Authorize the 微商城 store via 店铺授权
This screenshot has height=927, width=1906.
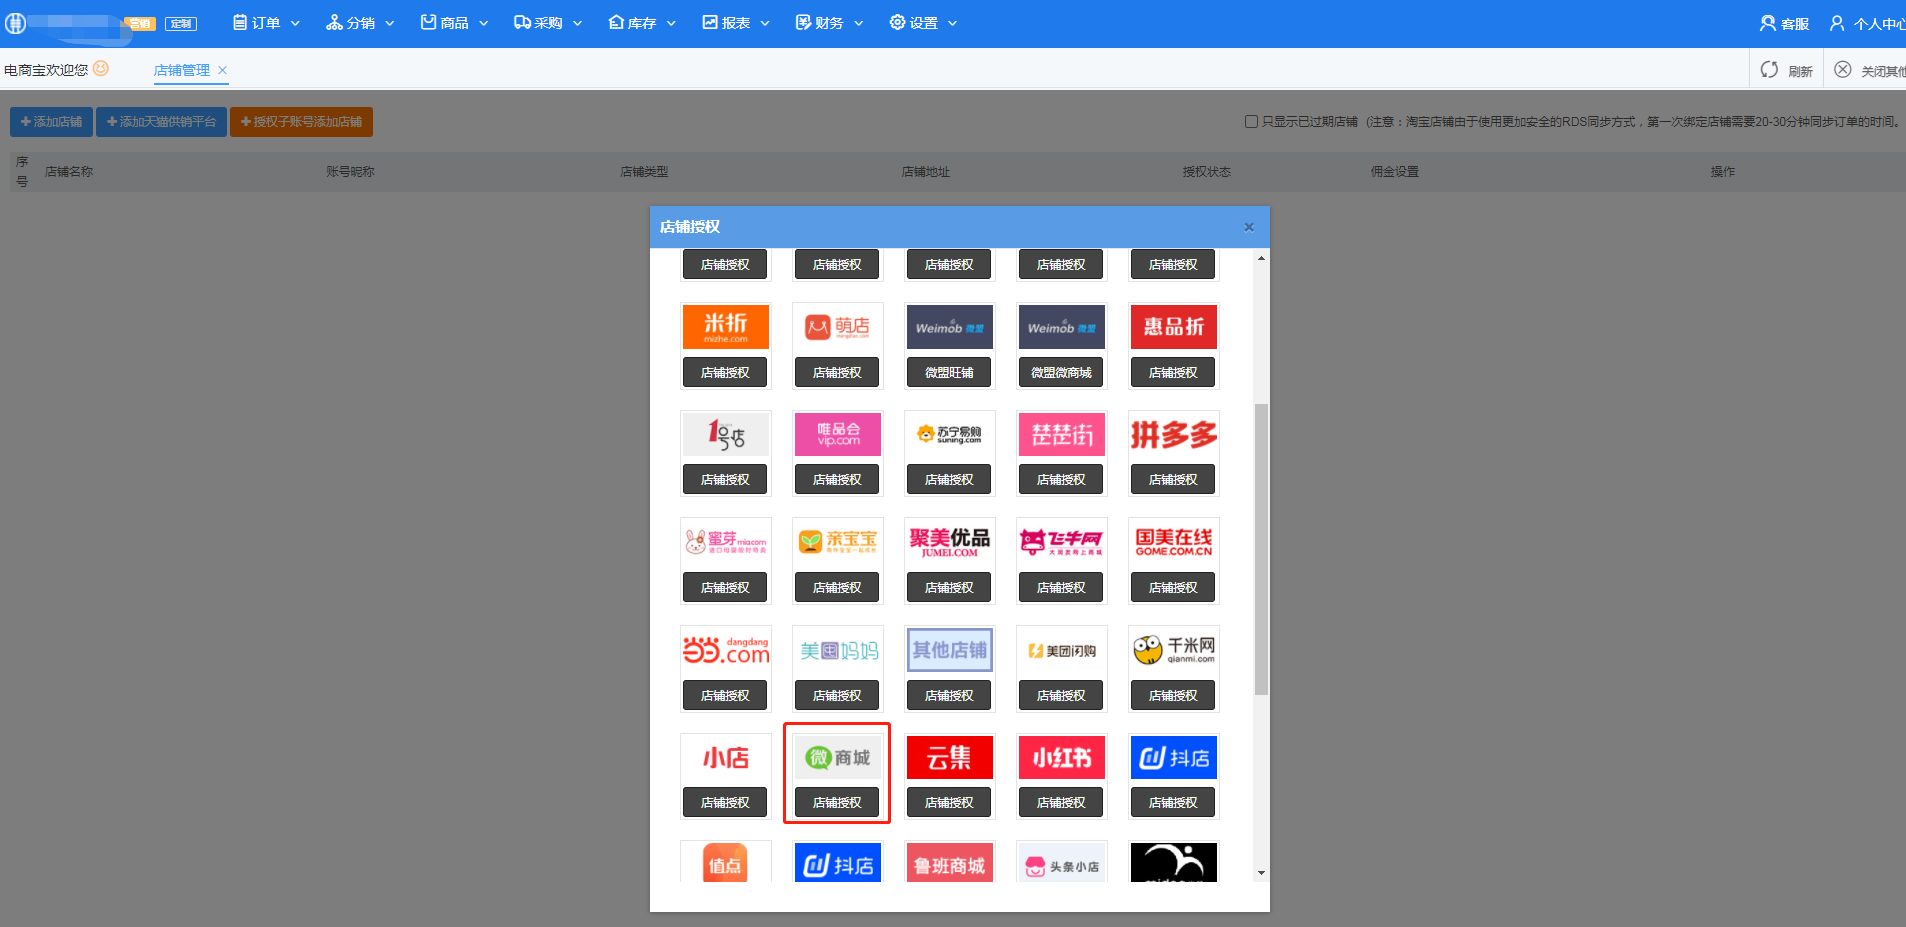pos(837,802)
